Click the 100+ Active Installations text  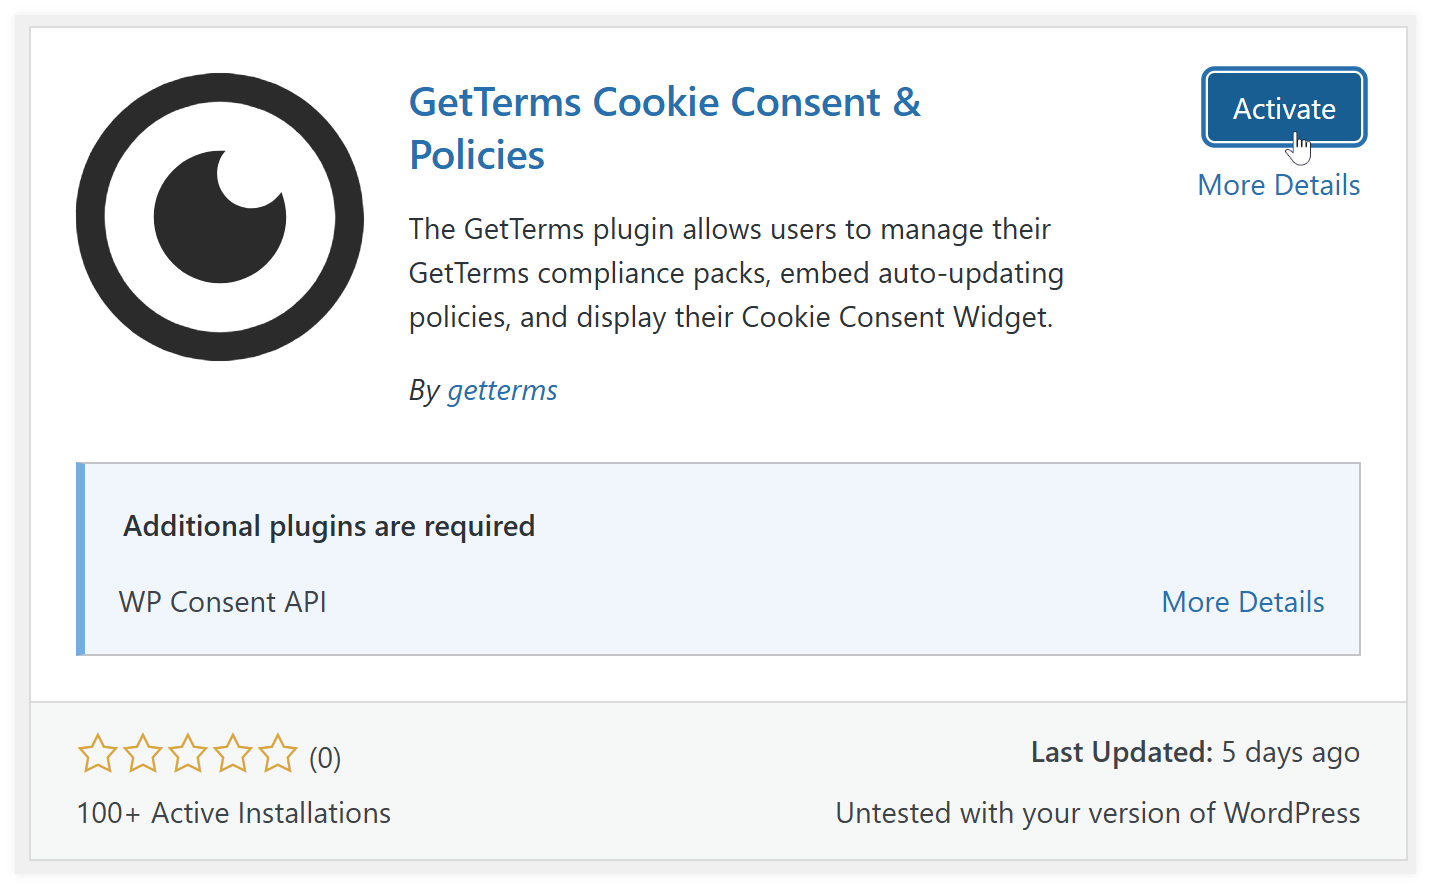233,813
